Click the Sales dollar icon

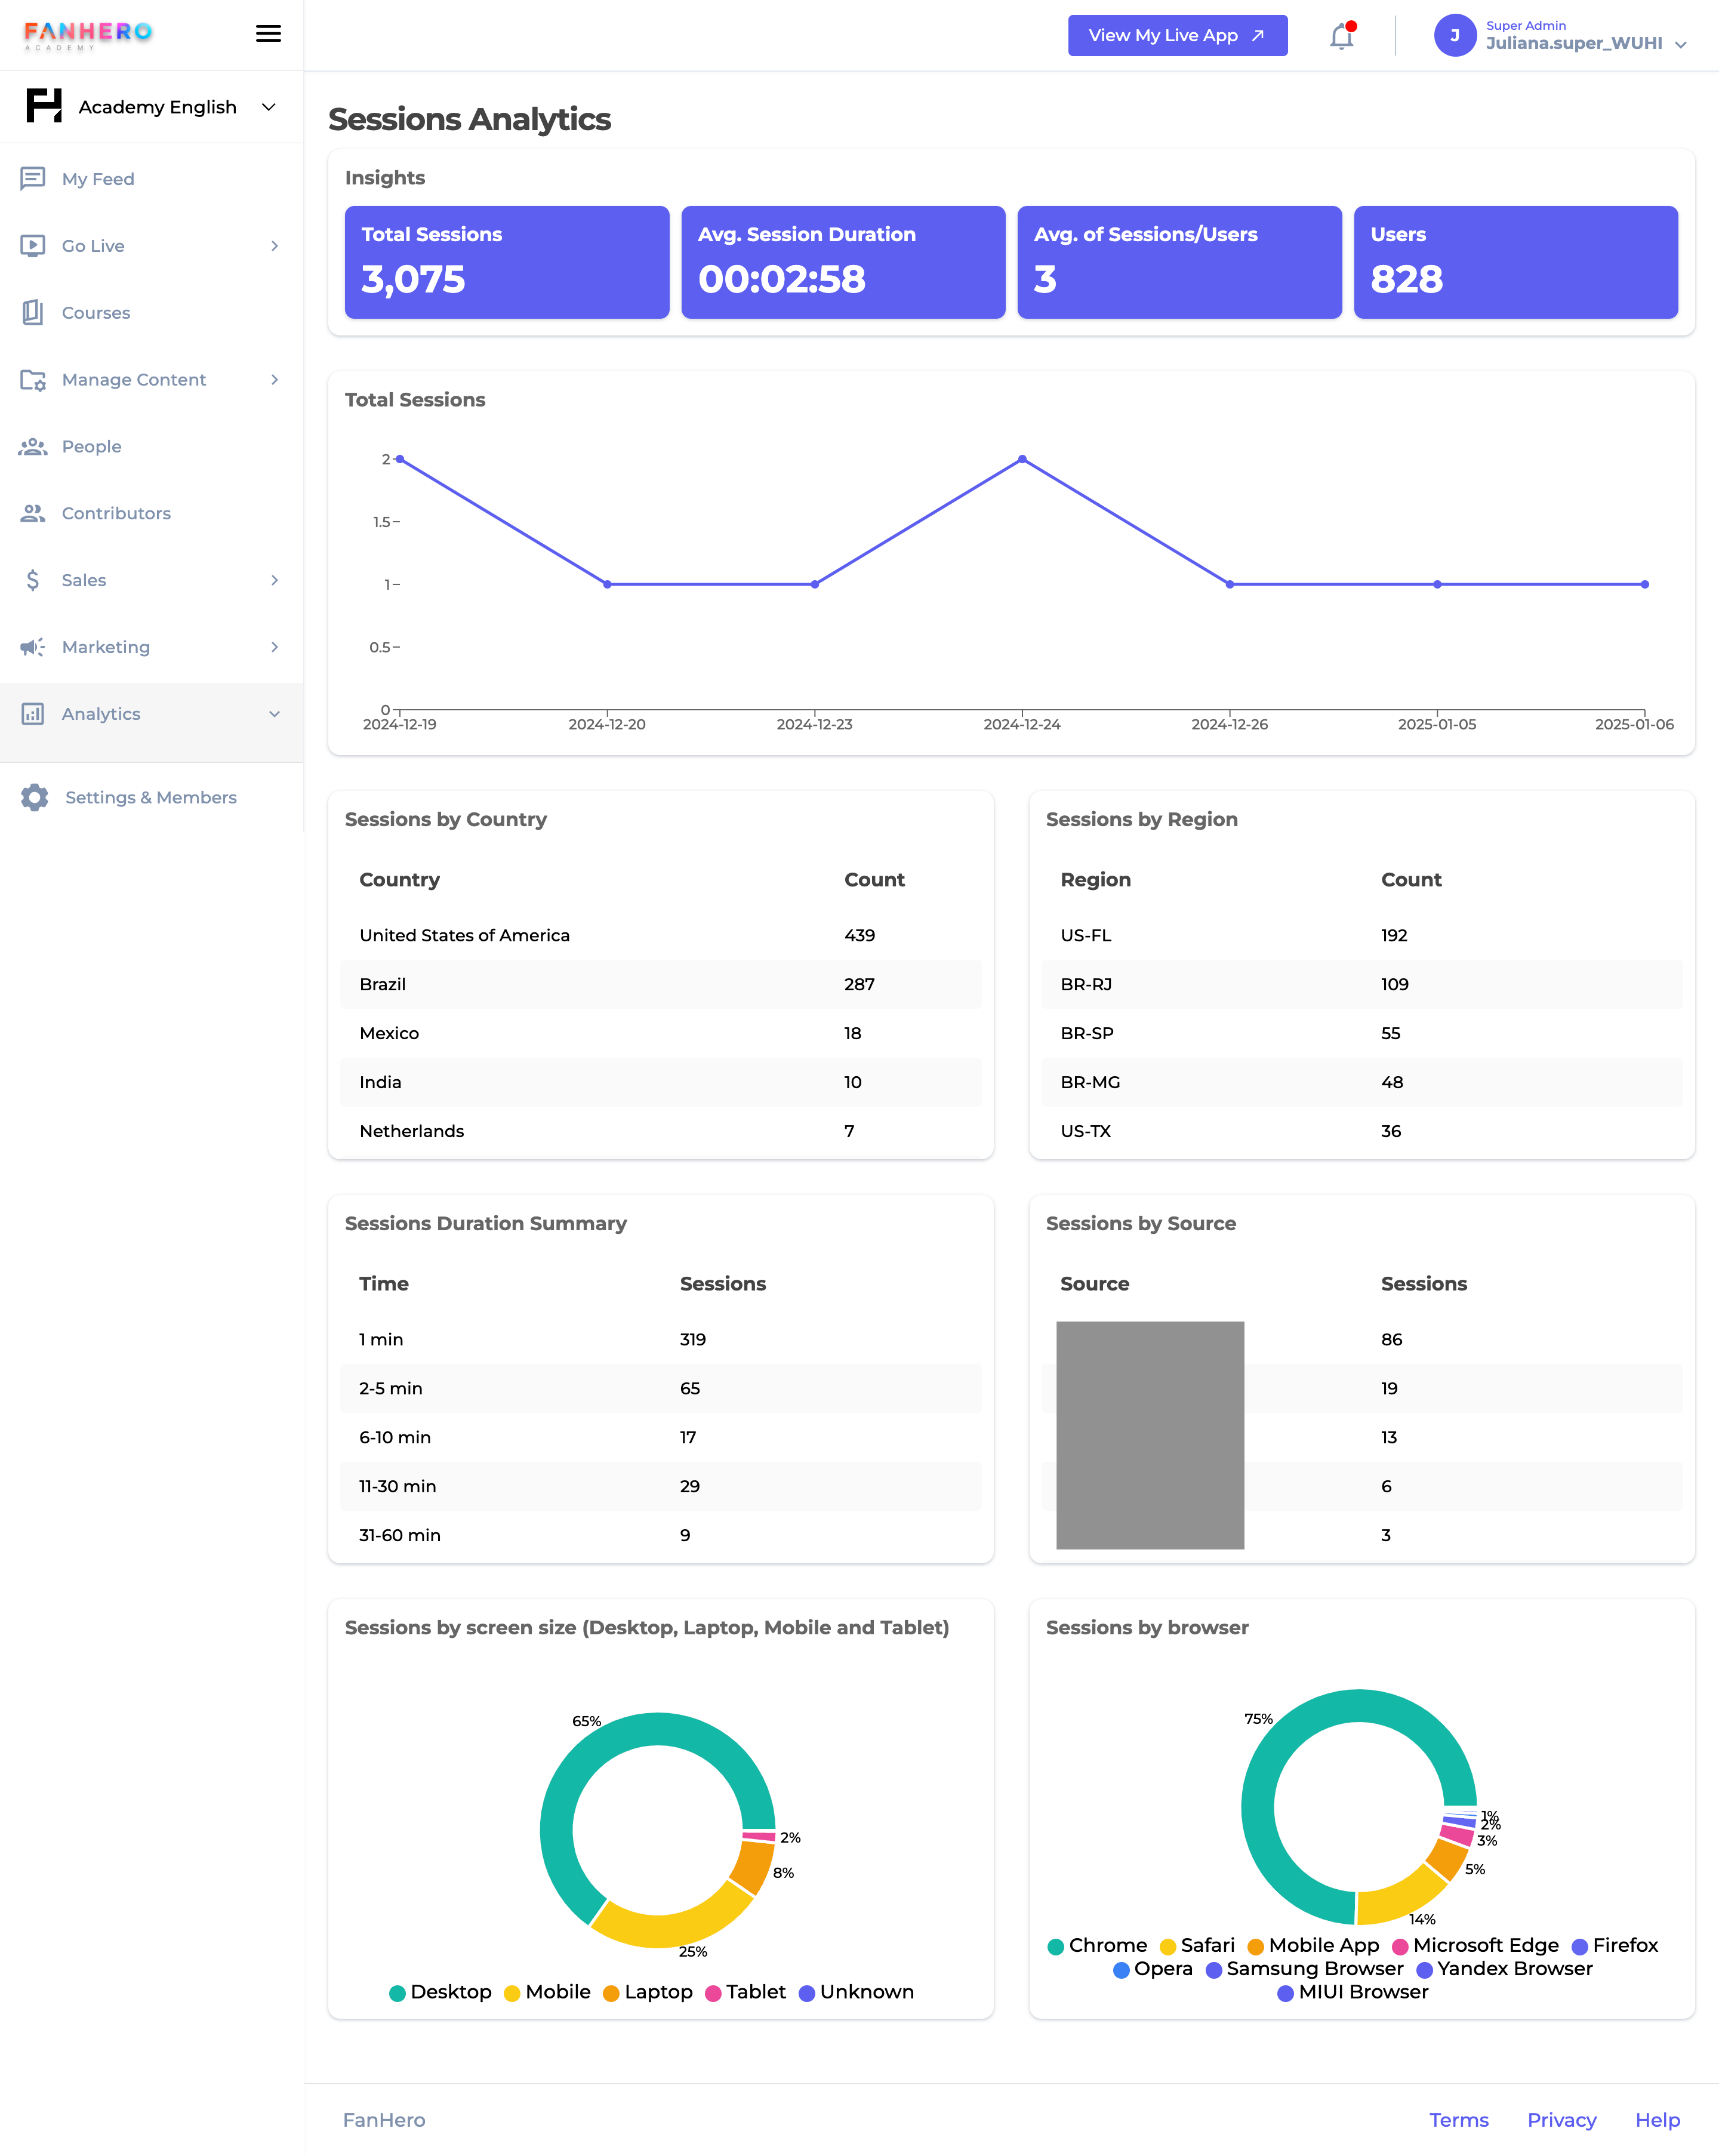(33, 580)
